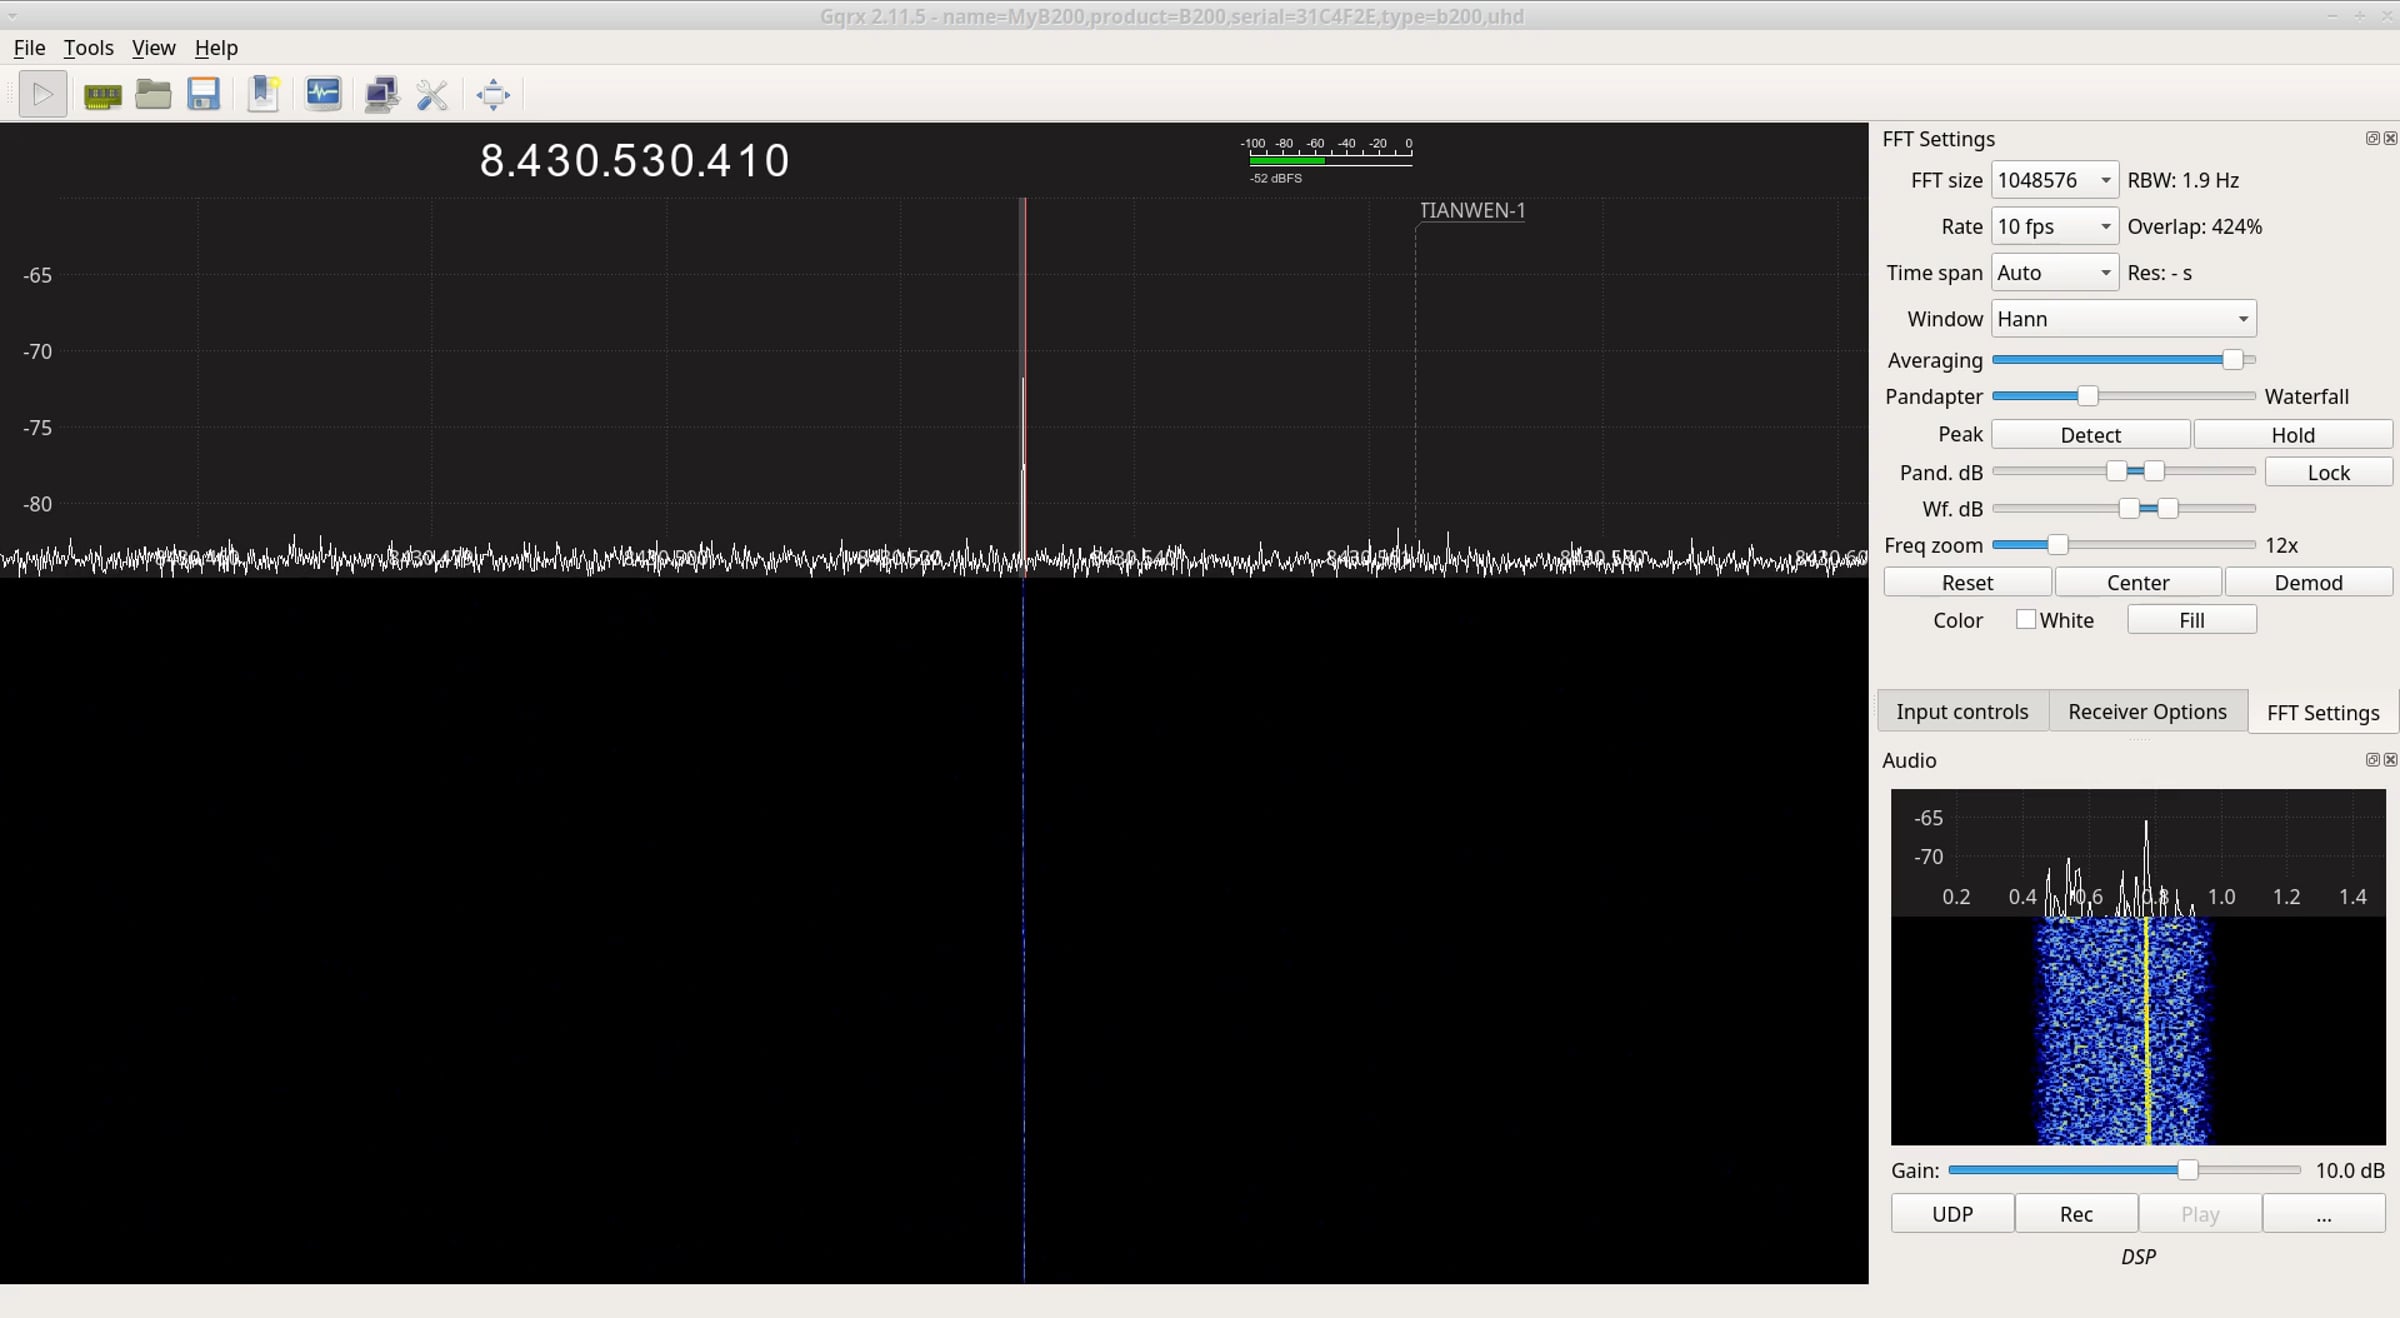This screenshot has height=1318, width=2400.
Task: Expand the FFT size dropdown
Action: (2054, 180)
